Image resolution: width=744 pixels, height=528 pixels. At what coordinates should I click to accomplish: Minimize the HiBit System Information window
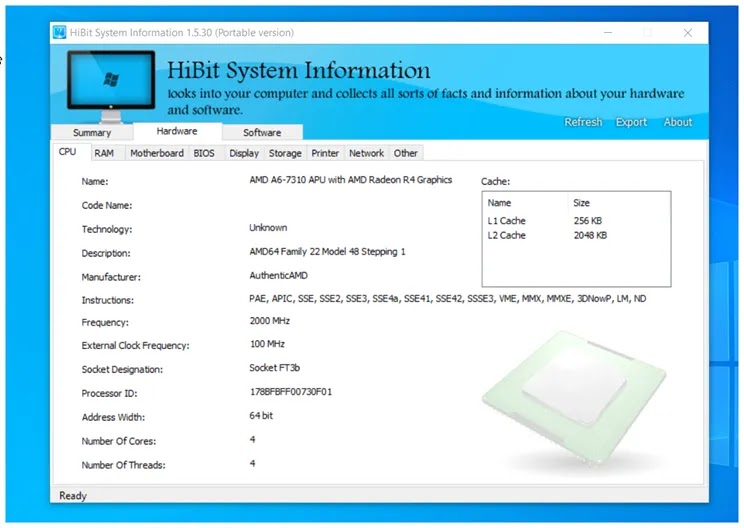pyautogui.click(x=608, y=33)
